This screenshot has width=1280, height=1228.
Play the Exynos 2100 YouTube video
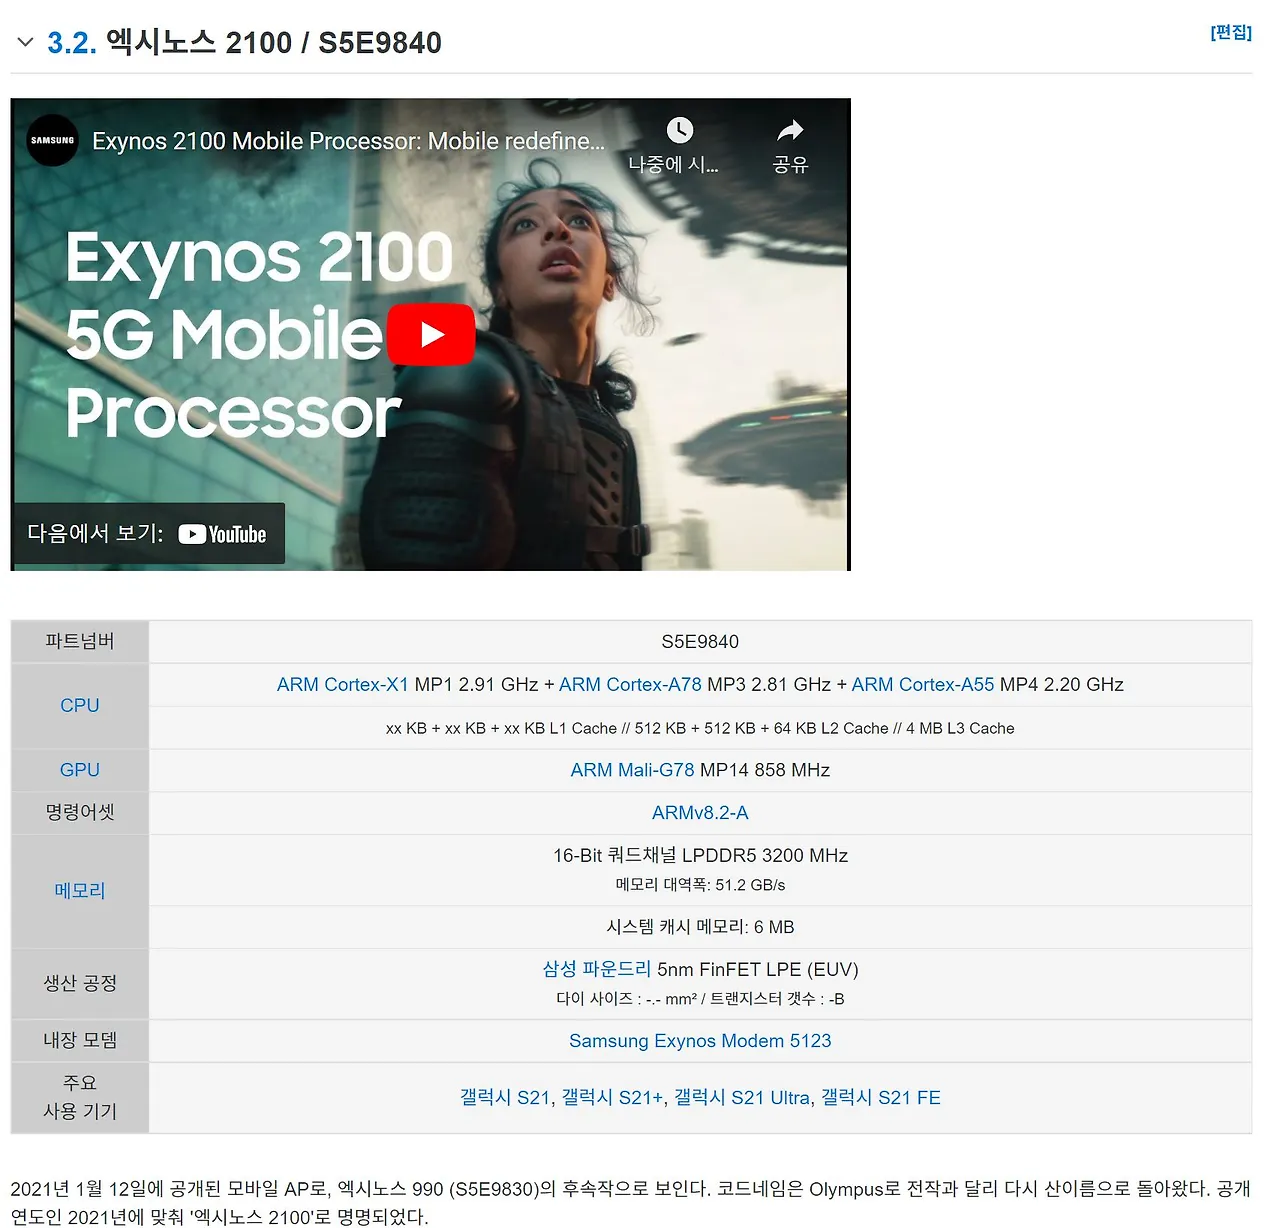[431, 334]
